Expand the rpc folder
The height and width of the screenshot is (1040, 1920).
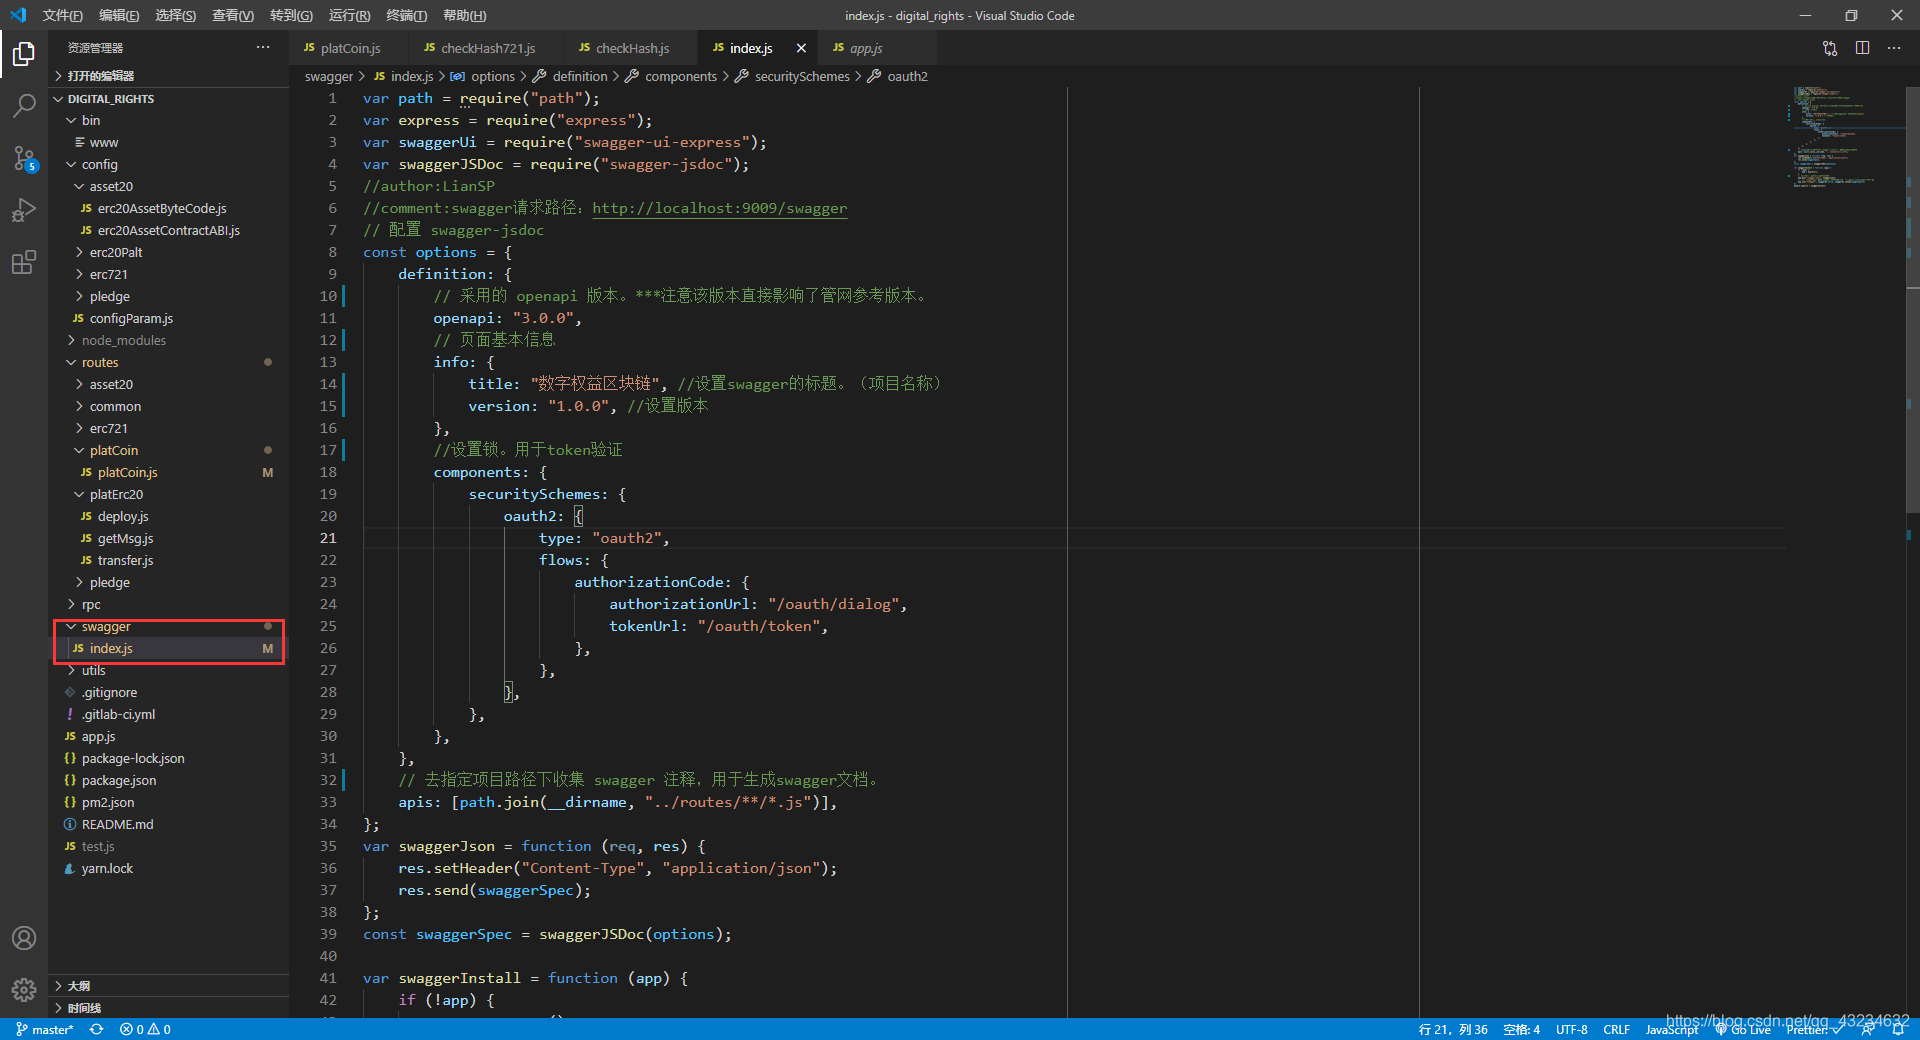pyautogui.click(x=168, y=604)
